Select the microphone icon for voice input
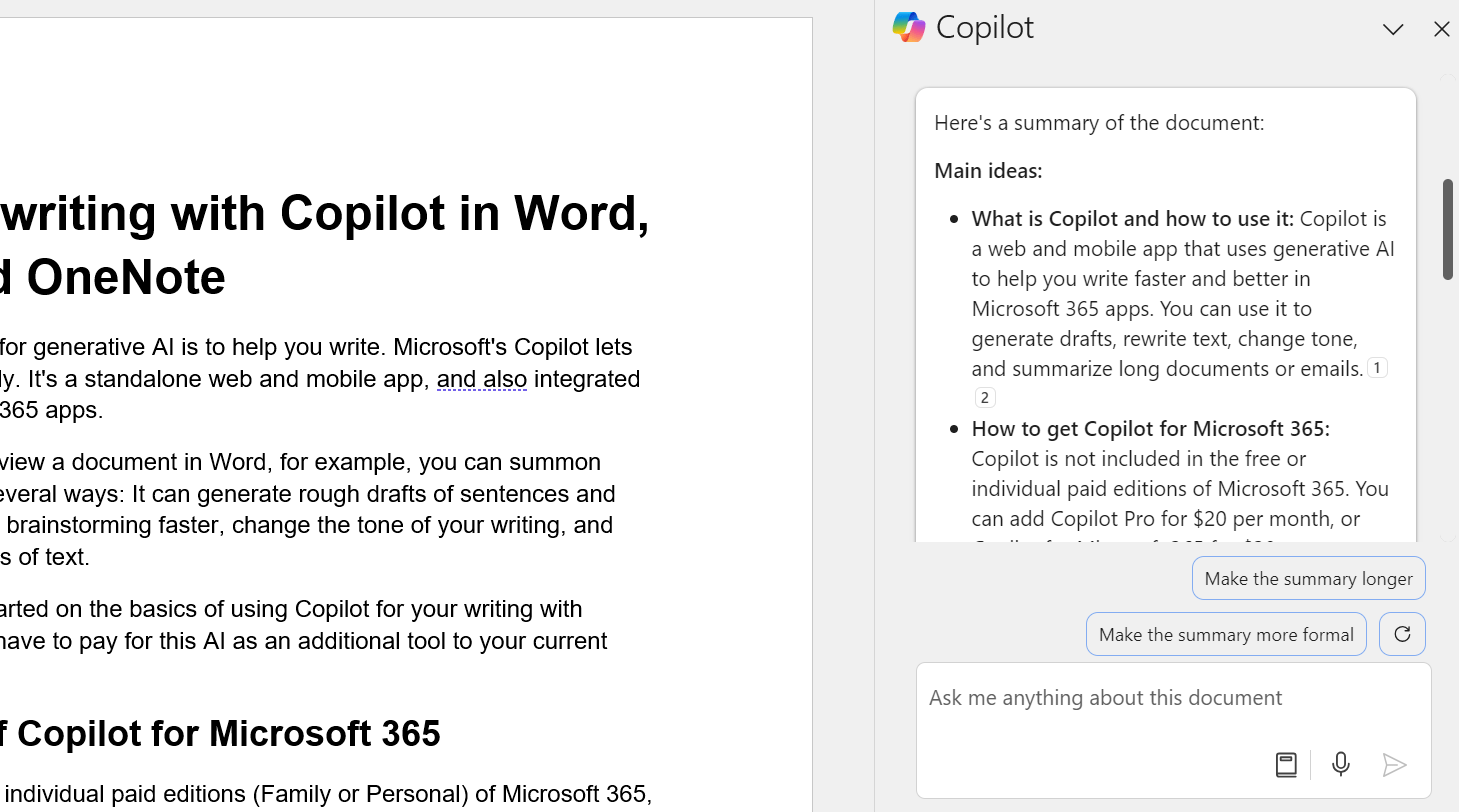1459x812 pixels. point(1340,764)
